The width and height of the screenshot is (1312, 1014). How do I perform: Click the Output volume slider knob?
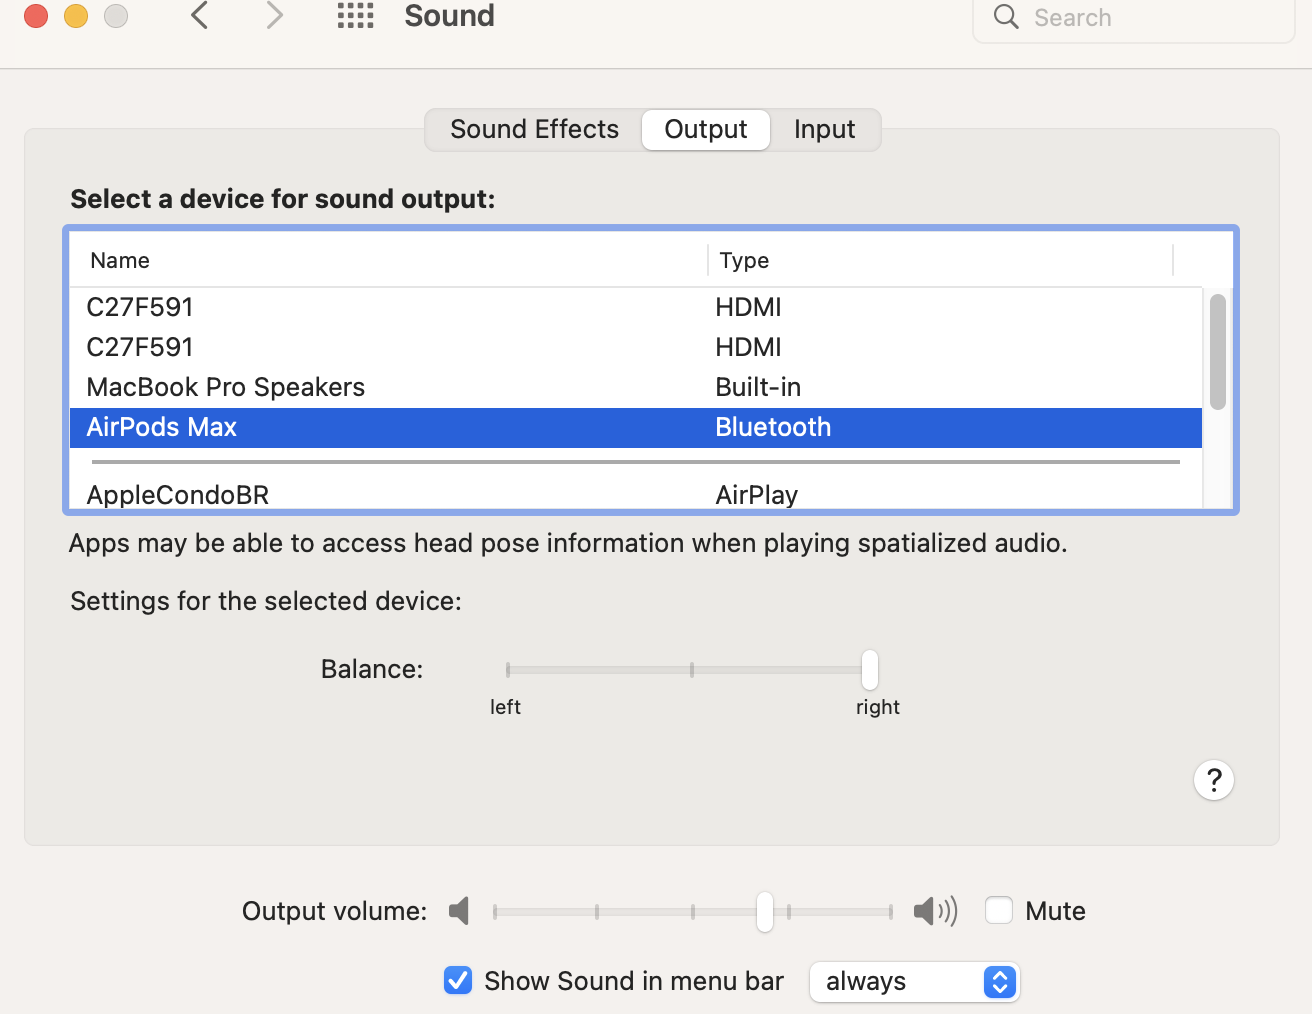click(765, 912)
